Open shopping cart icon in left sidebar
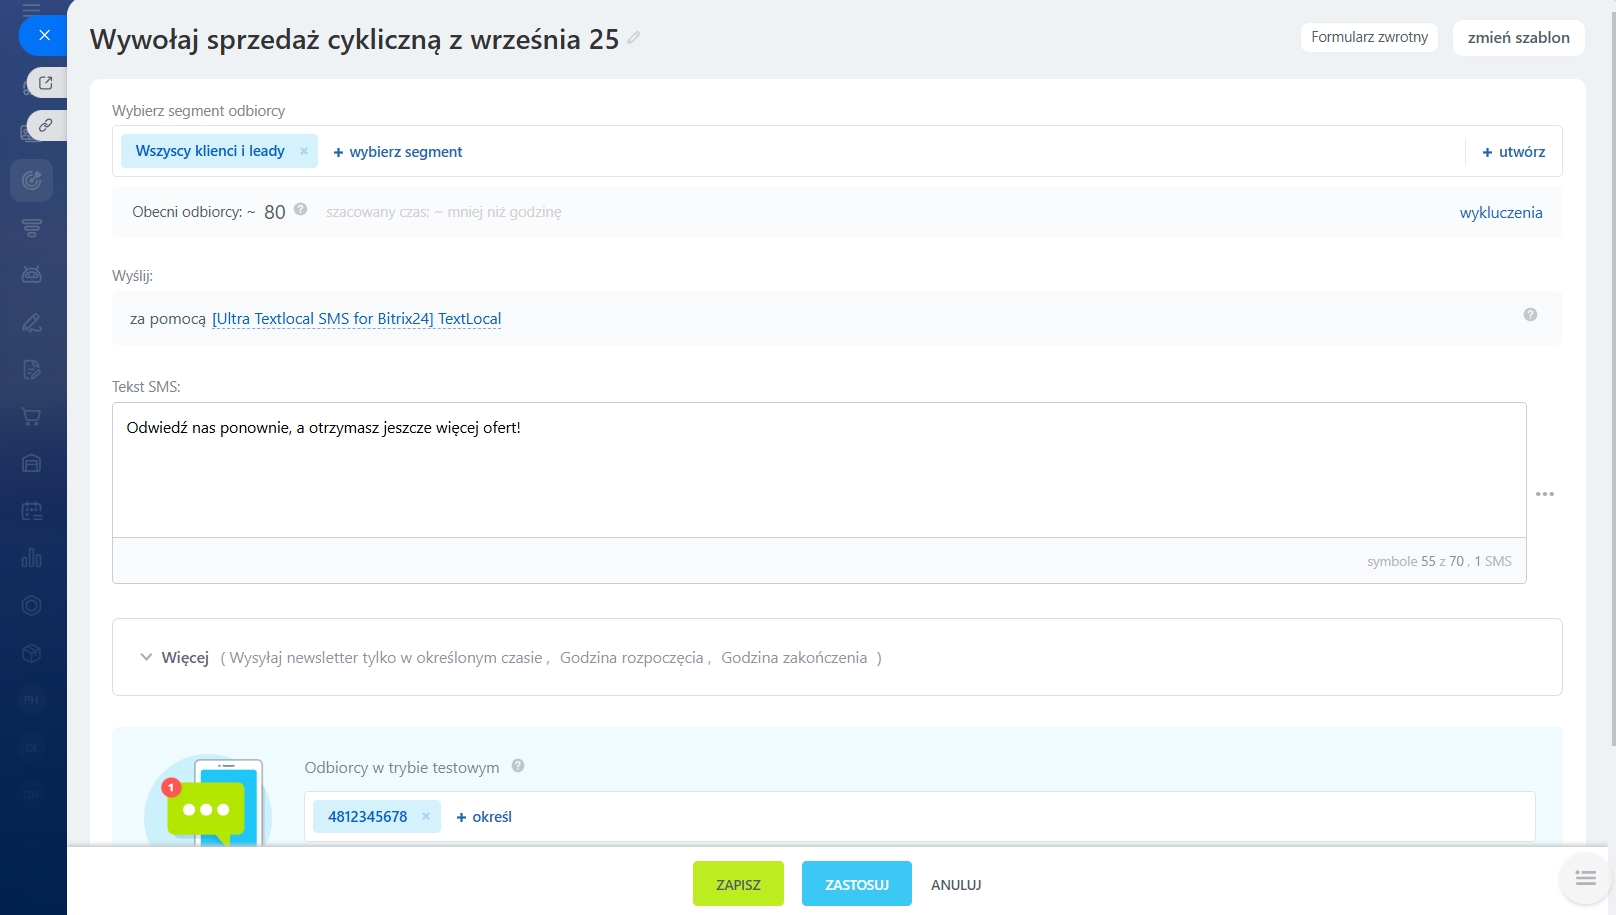 32,417
